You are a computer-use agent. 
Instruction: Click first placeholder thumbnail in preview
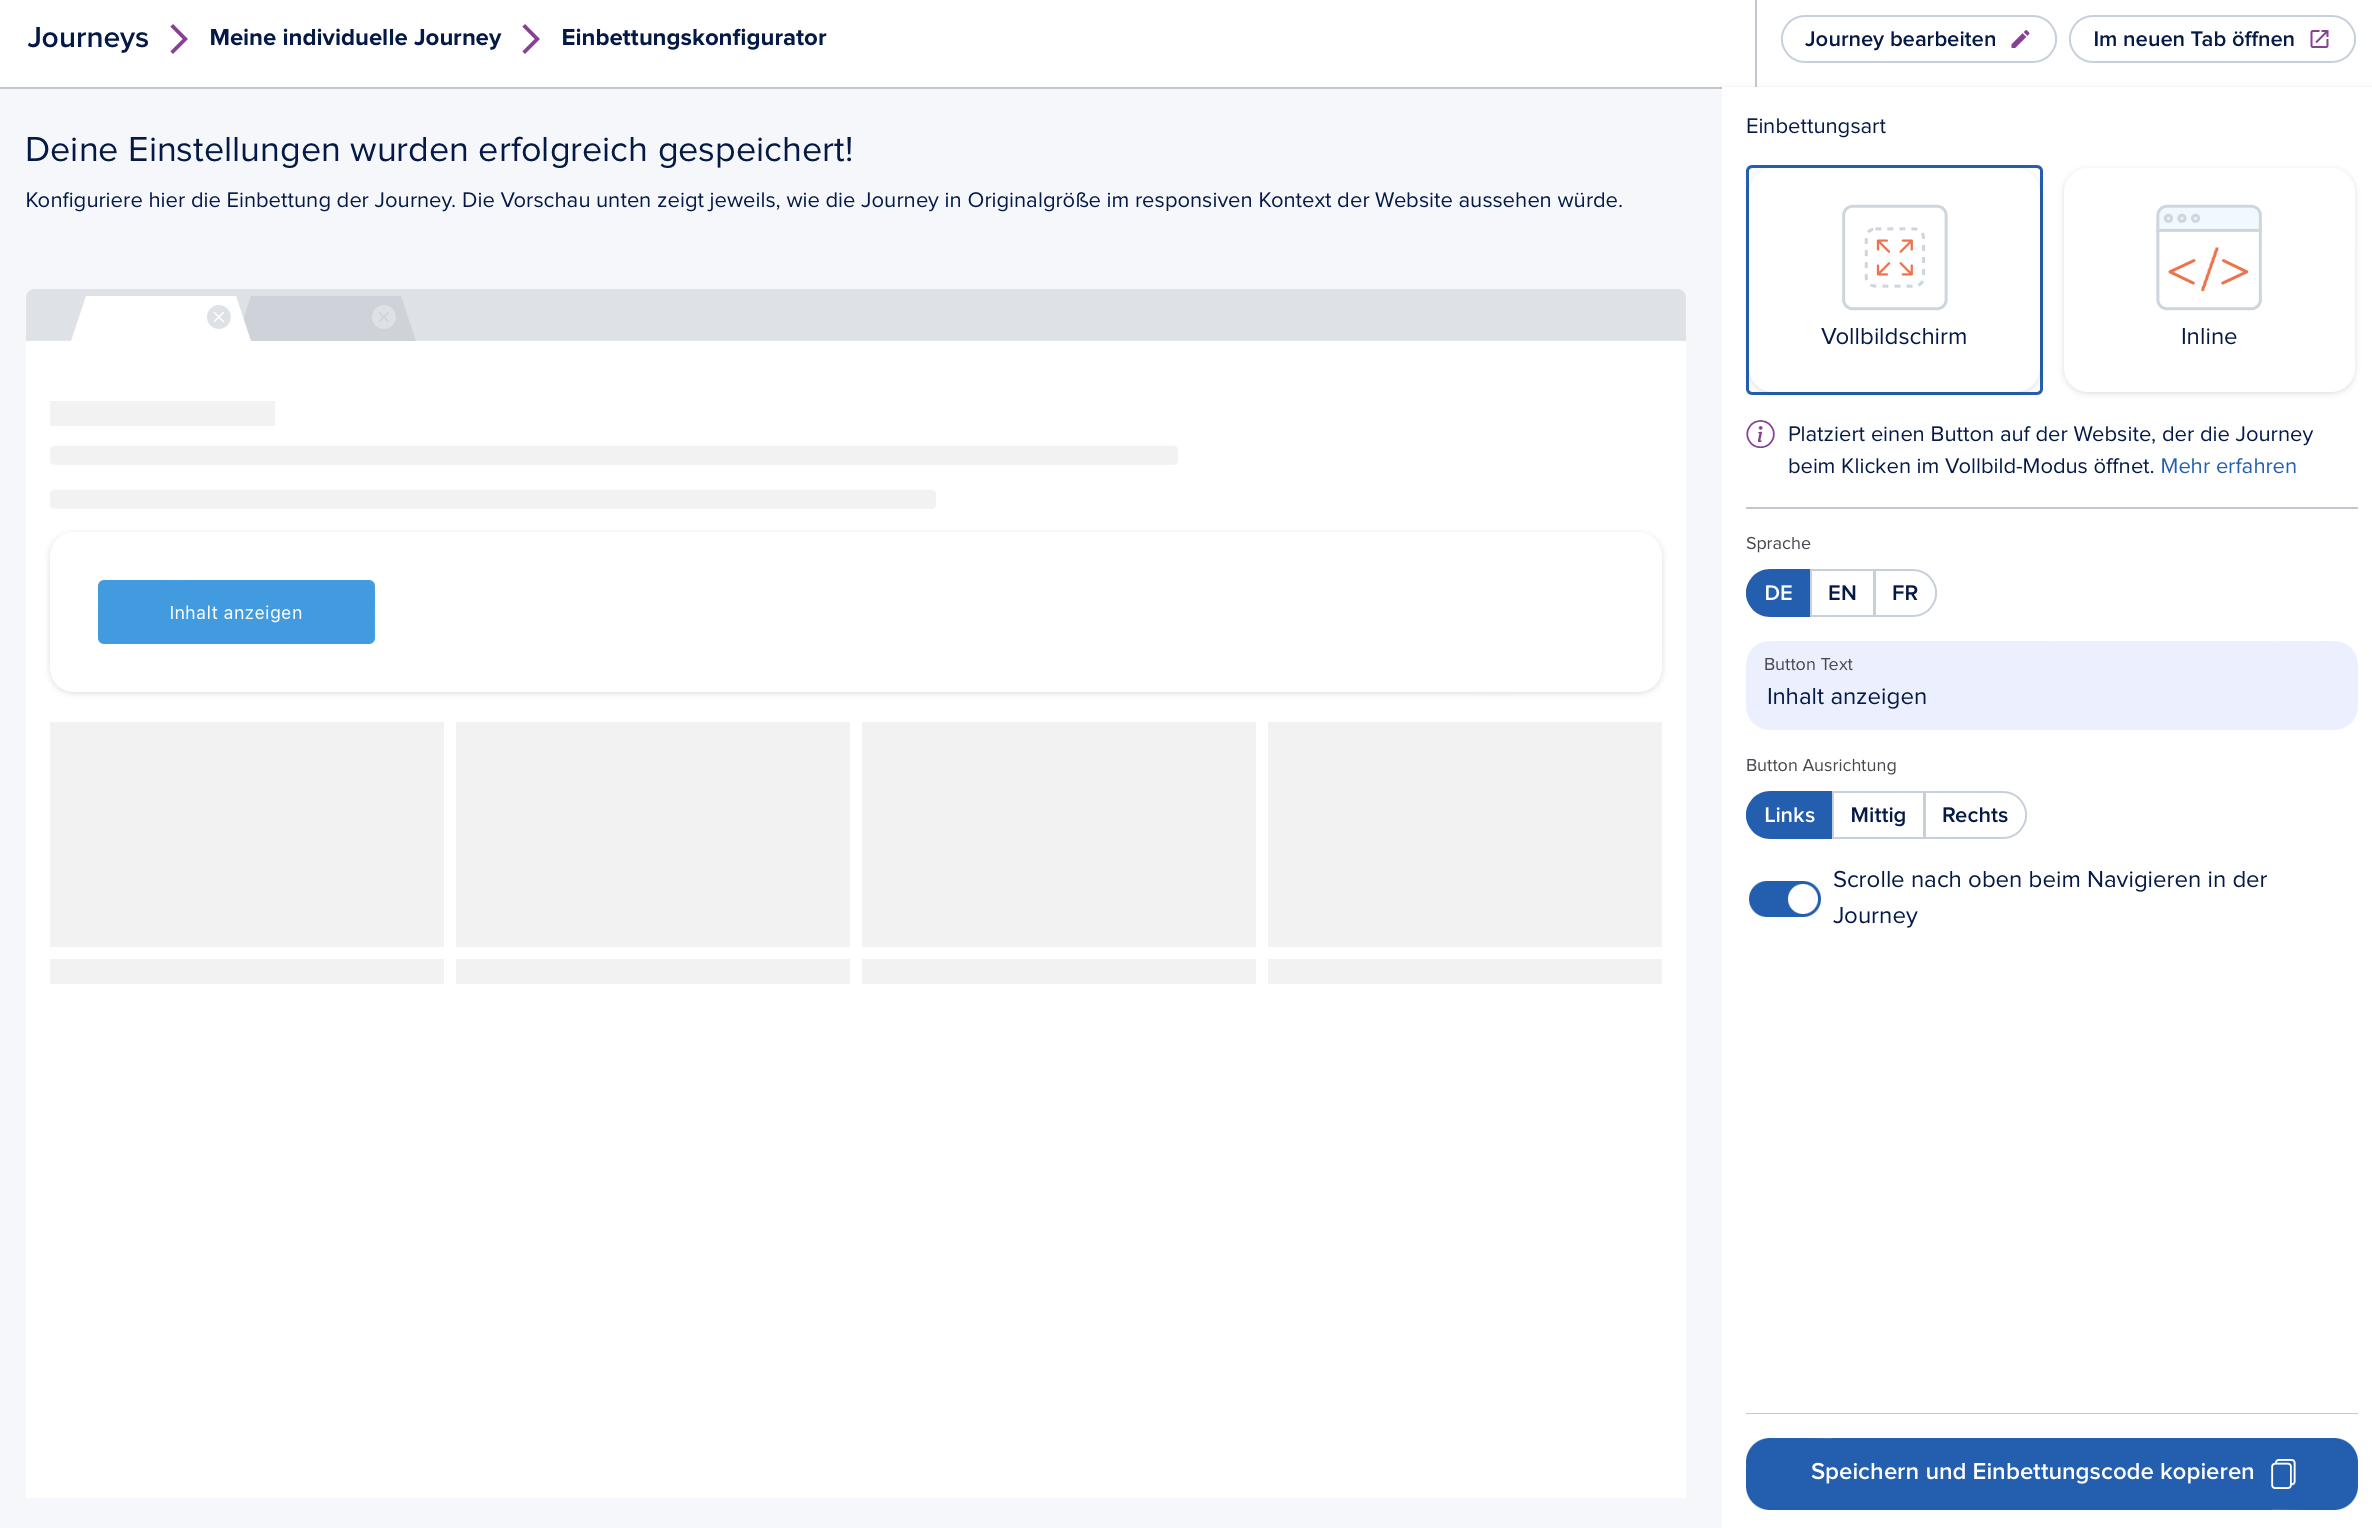(247, 834)
